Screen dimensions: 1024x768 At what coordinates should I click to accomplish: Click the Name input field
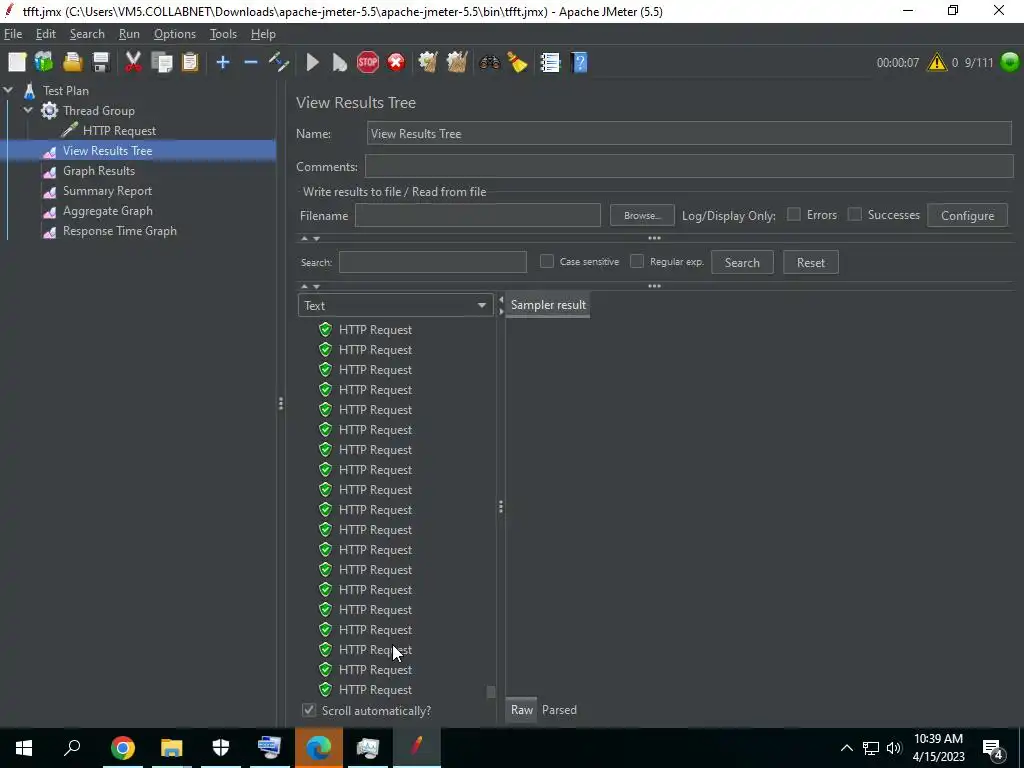tap(689, 133)
